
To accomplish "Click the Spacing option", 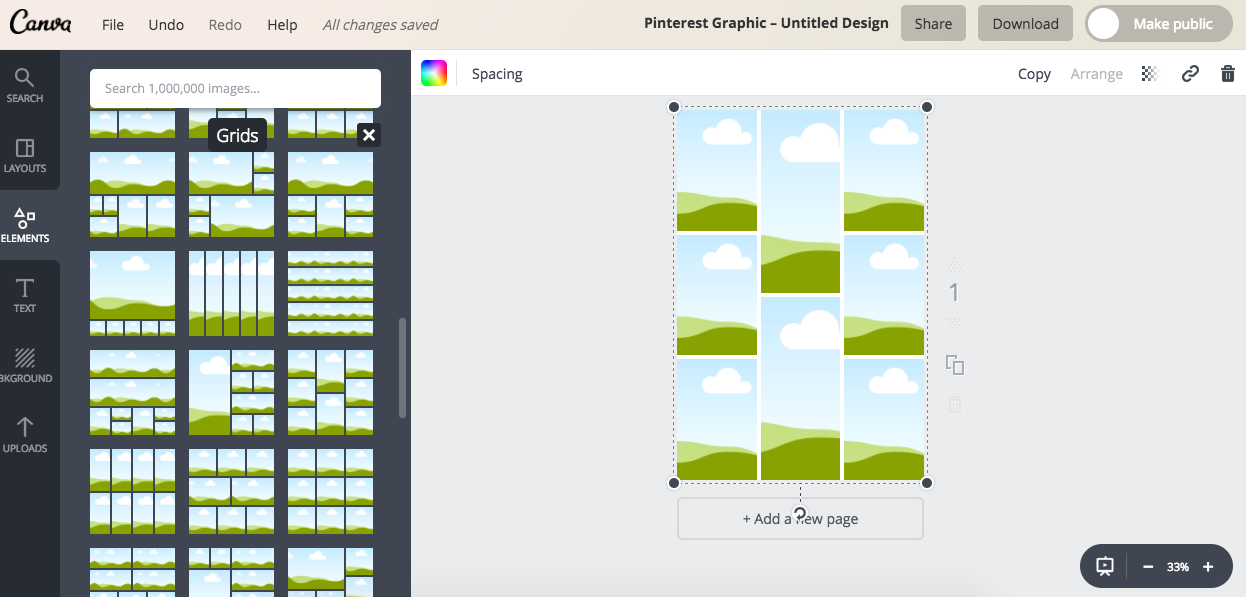I will (497, 74).
